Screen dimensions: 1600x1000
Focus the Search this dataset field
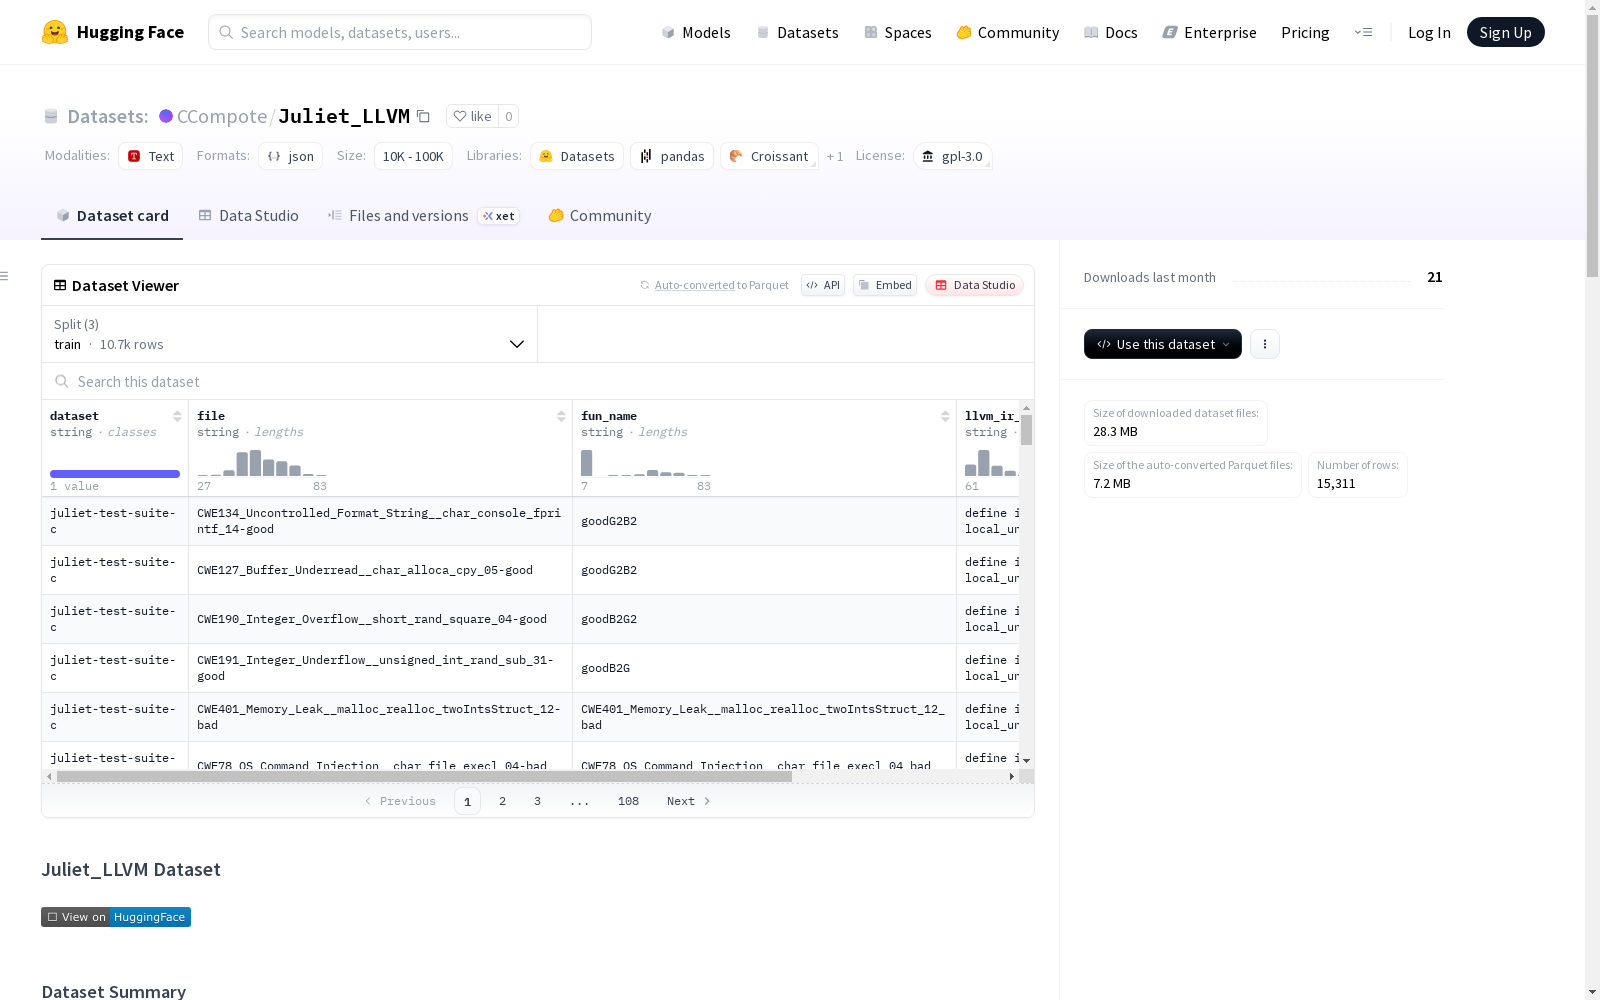coord(538,381)
